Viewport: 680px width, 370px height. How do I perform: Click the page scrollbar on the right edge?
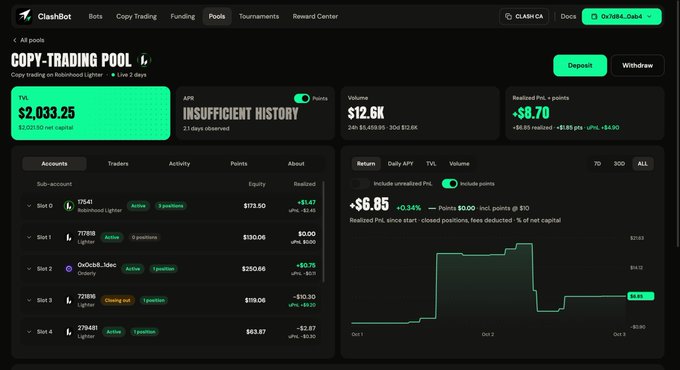678,124
